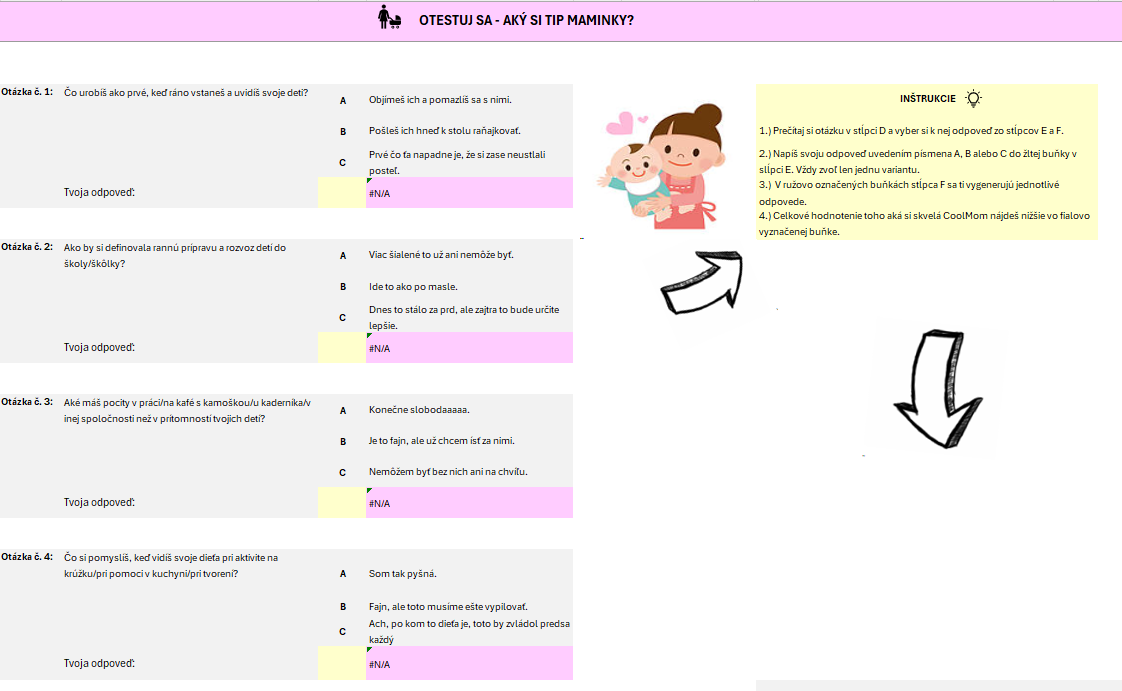Viewport: 1122px width, 691px height.
Task: Select the yellow answer cell for Otázka č. 3
Action: pyautogui.click(x=341, y=502)
